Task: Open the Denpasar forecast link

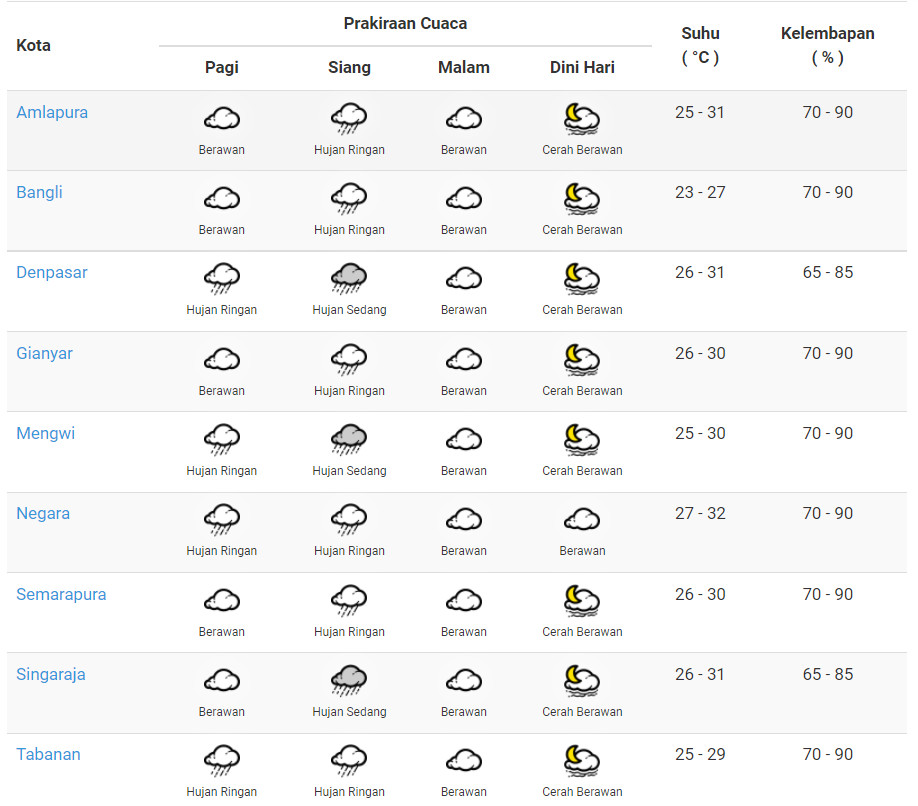Action: (x=52, y=272)
